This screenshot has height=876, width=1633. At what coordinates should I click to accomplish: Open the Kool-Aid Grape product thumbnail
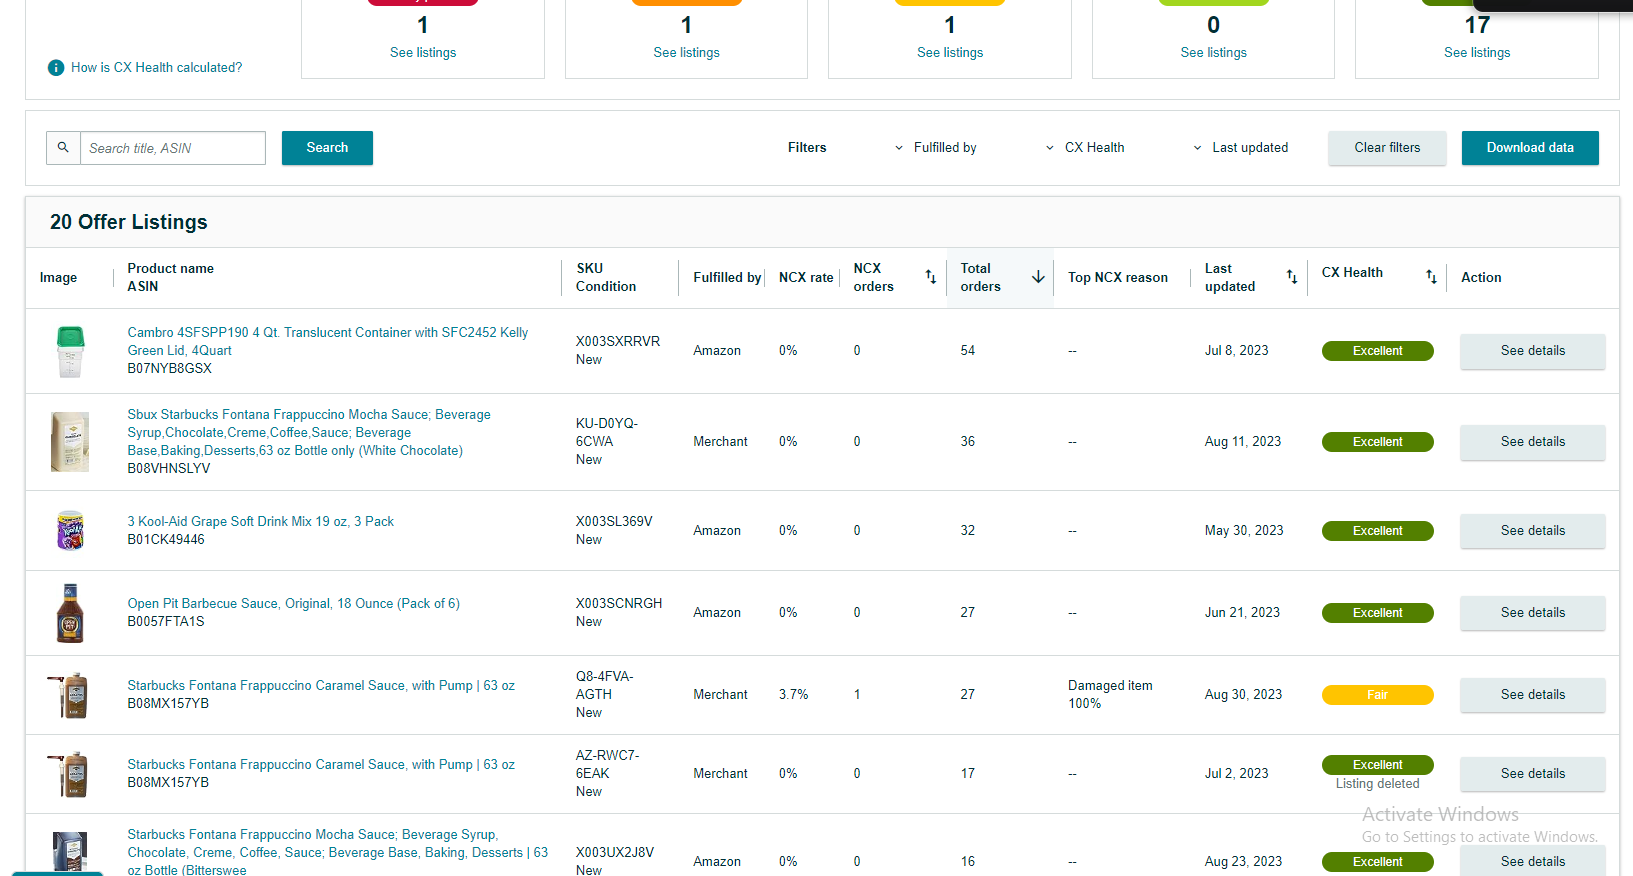pos(70,531)
